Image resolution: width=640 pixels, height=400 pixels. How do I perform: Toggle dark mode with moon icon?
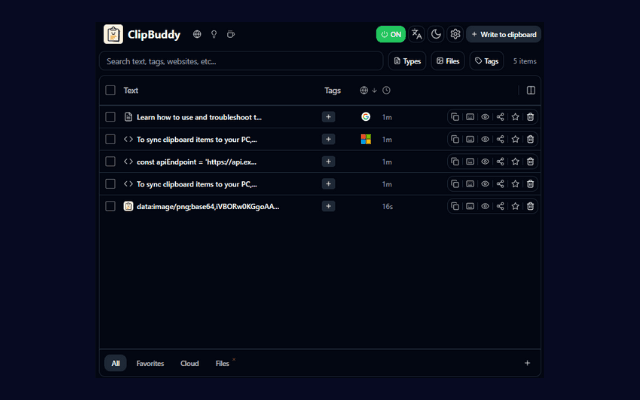436,34
